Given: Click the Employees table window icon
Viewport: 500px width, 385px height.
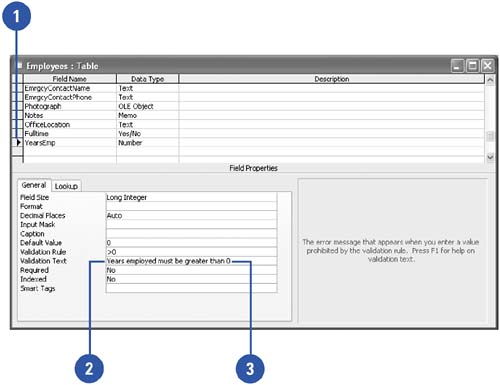Looking at the screenshot, I should coord(20,65).
